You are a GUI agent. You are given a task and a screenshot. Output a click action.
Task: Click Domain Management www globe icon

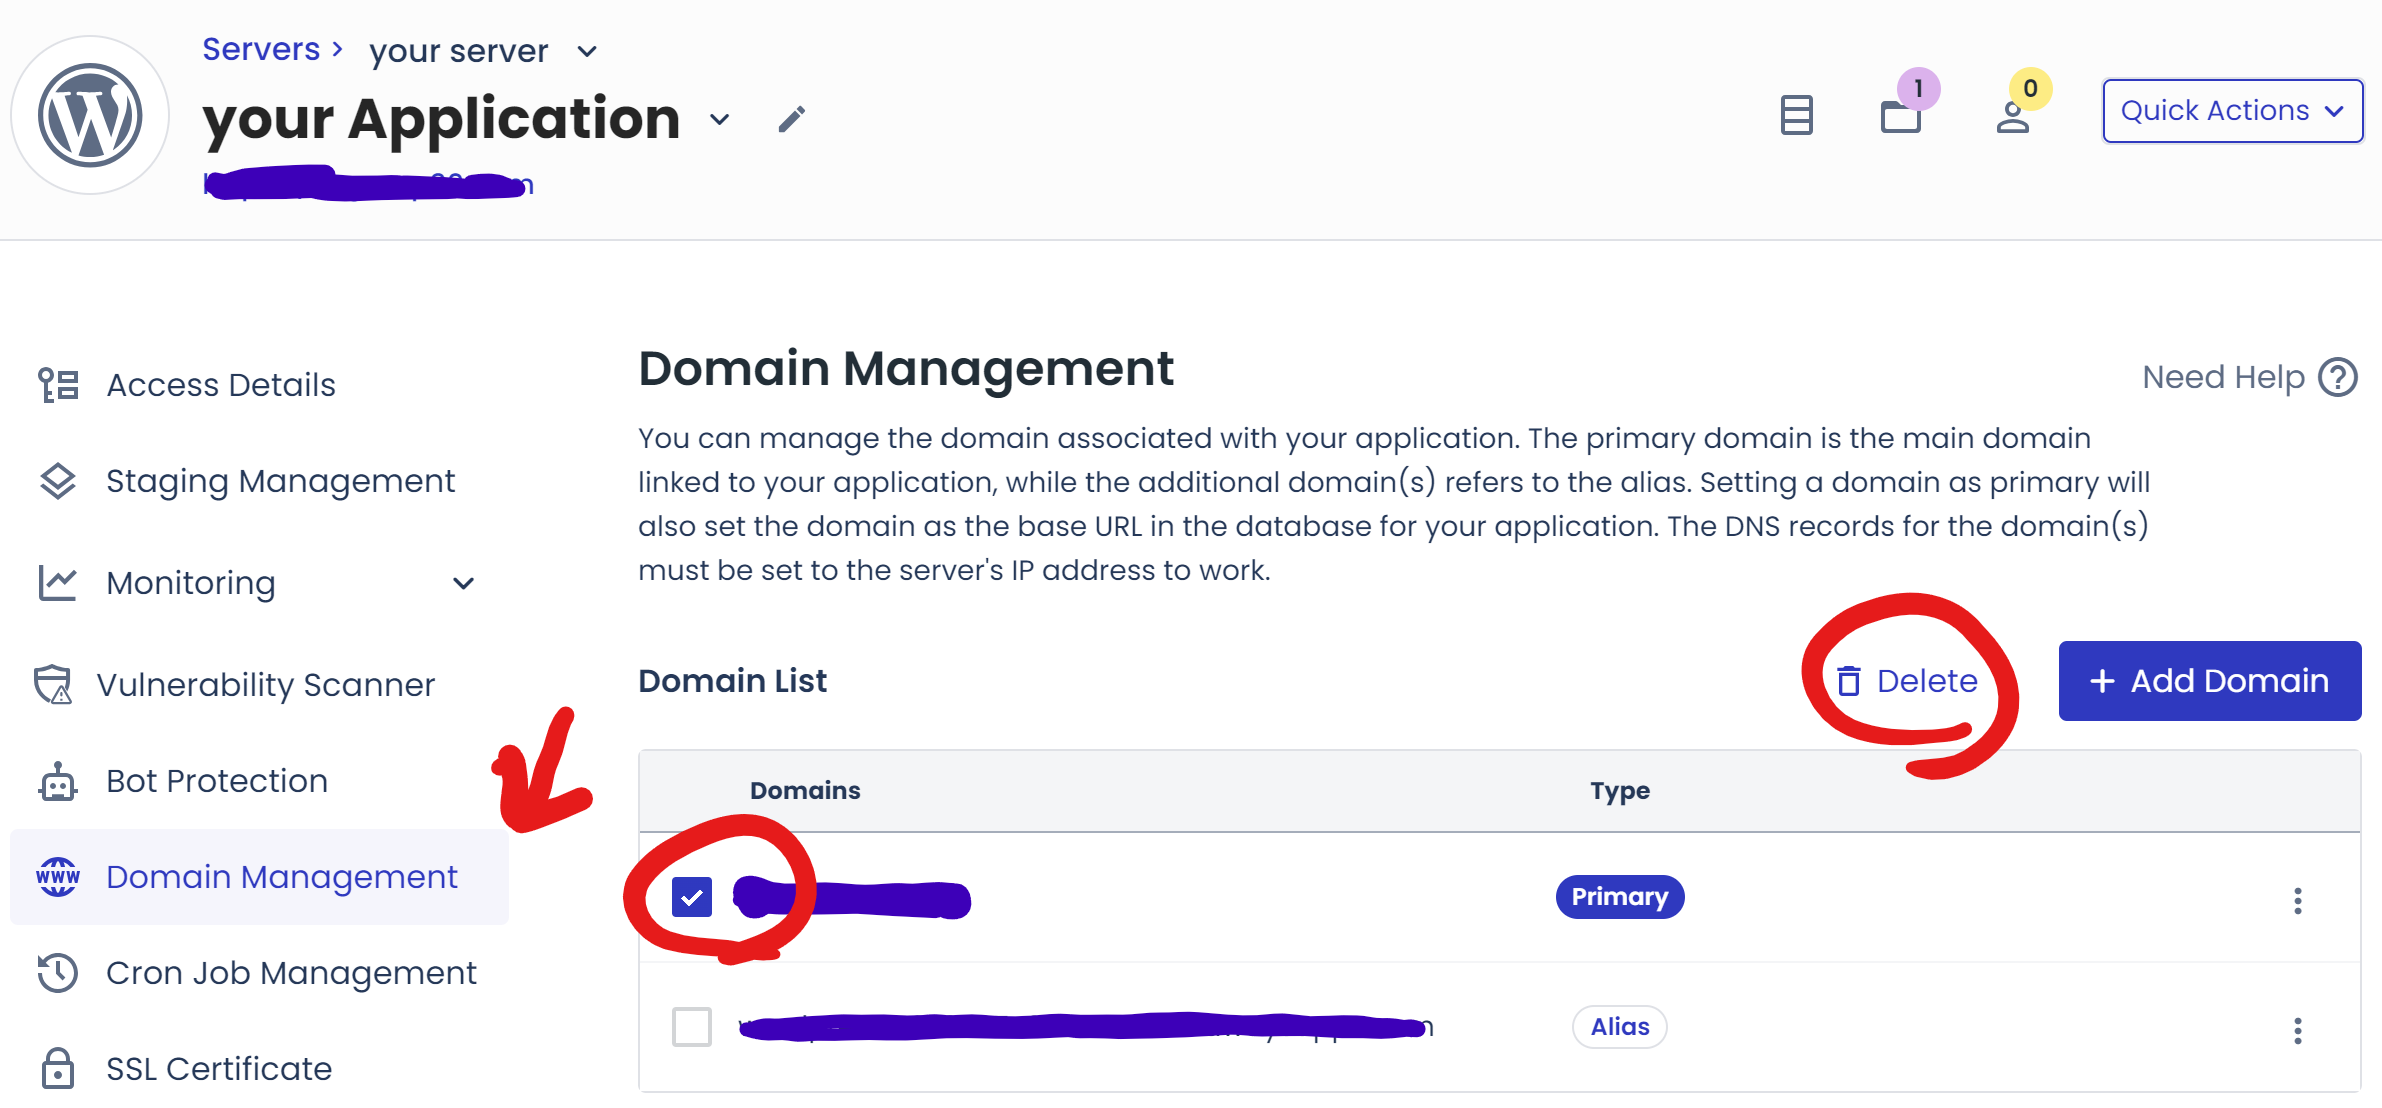click(x=58, y=877)
